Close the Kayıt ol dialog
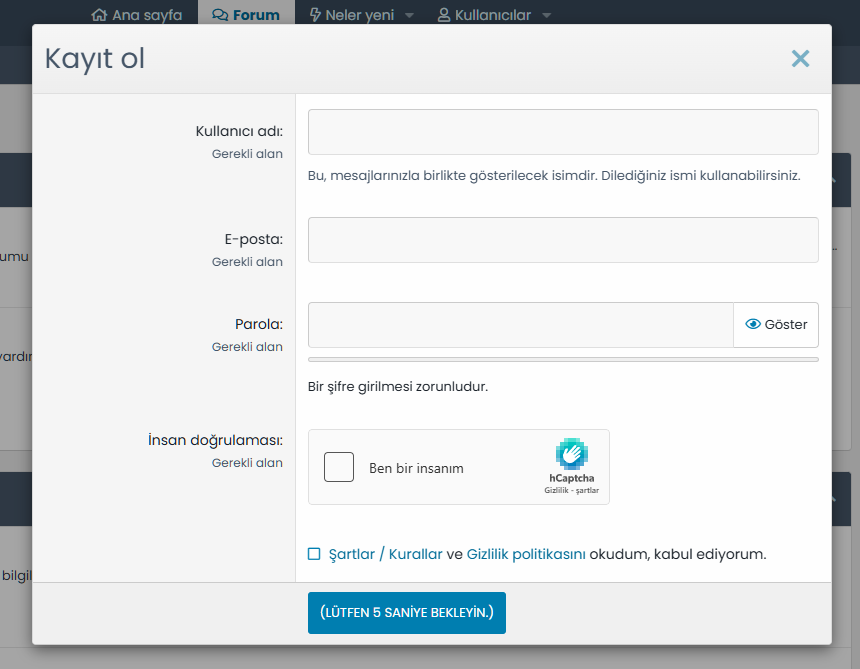Screen dimensions: 860x669 coord(800,59)
